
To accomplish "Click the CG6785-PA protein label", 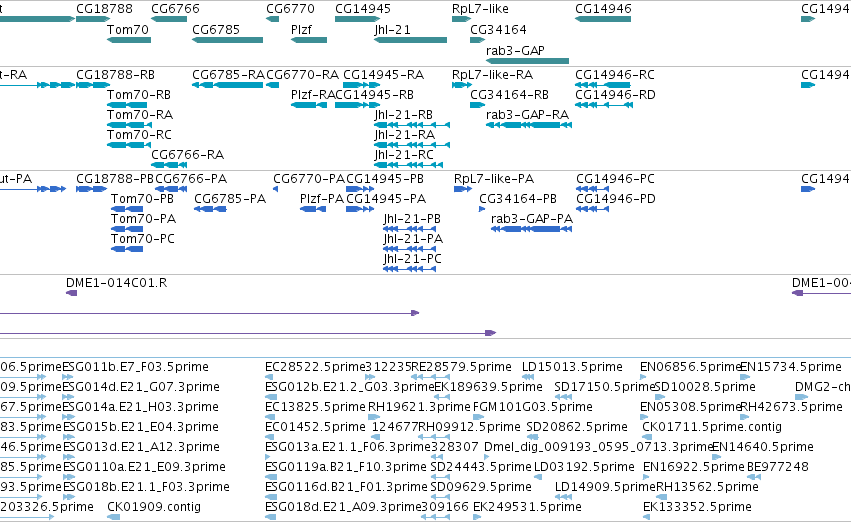I will click(230, 199).
